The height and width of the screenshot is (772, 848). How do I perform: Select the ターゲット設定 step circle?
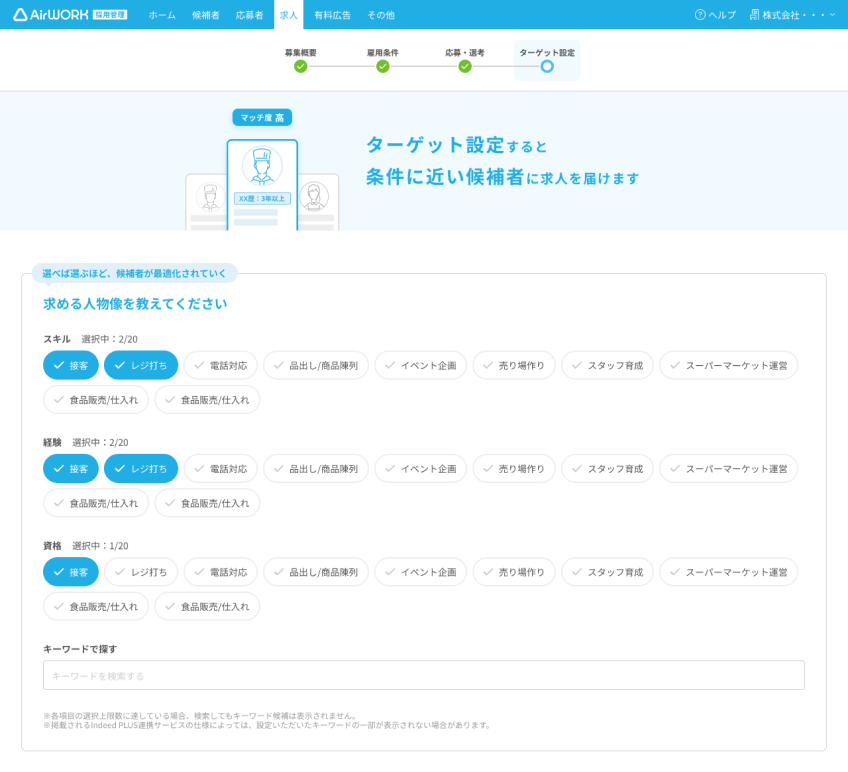coord(547,67)
